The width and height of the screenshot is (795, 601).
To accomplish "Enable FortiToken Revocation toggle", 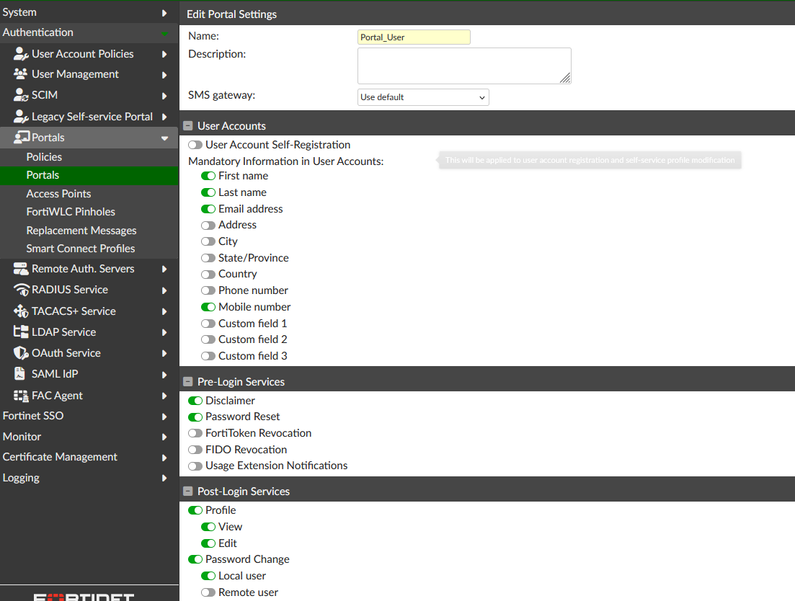I will [195, 433].
